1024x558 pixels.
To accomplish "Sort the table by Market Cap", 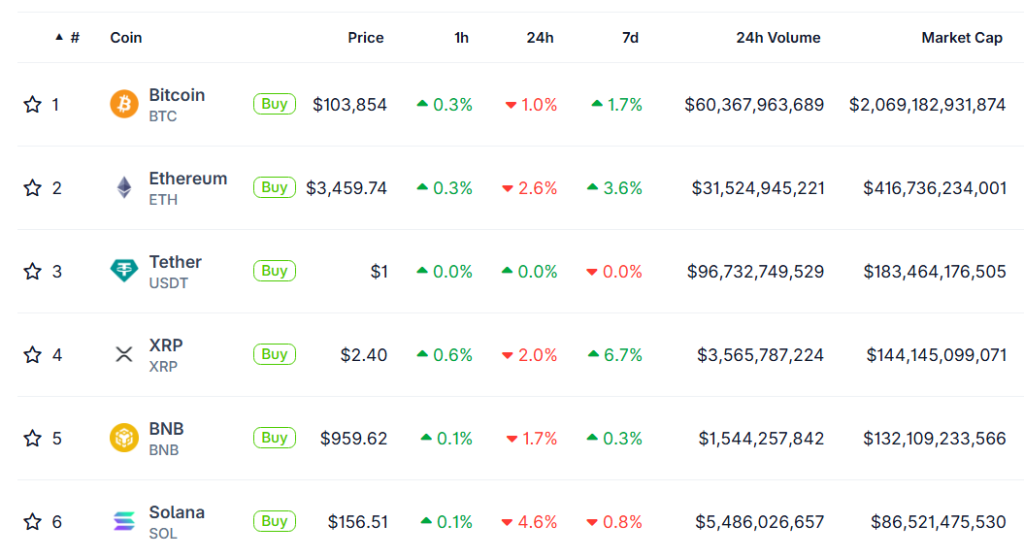I will tap(961, 38).
